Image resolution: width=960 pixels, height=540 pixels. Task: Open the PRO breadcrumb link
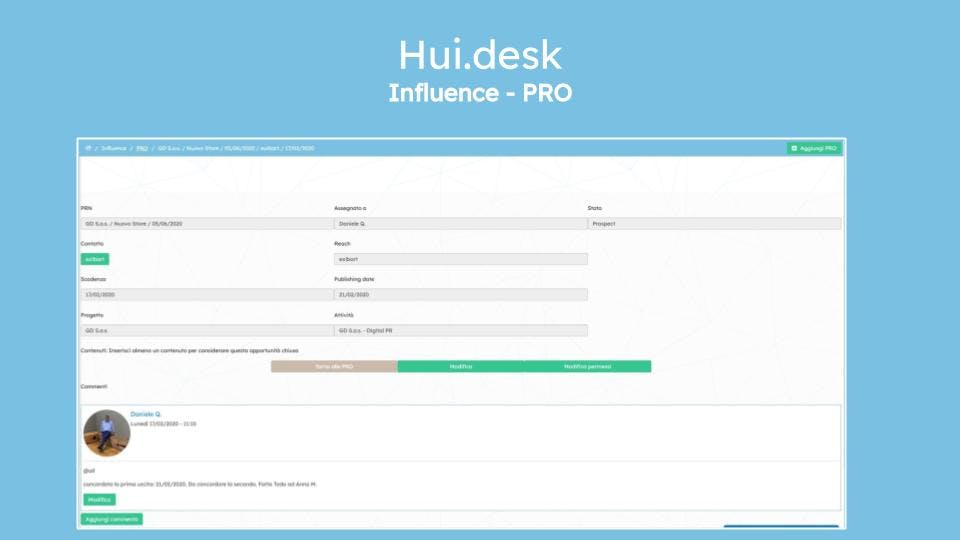tap(142, 148)
